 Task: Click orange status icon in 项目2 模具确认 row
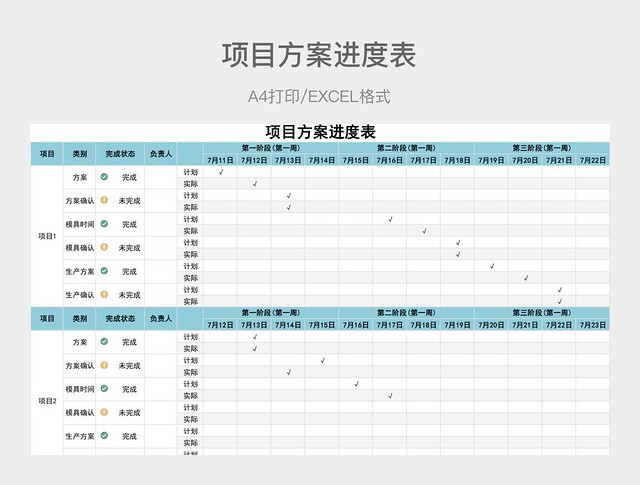[104, 412]
